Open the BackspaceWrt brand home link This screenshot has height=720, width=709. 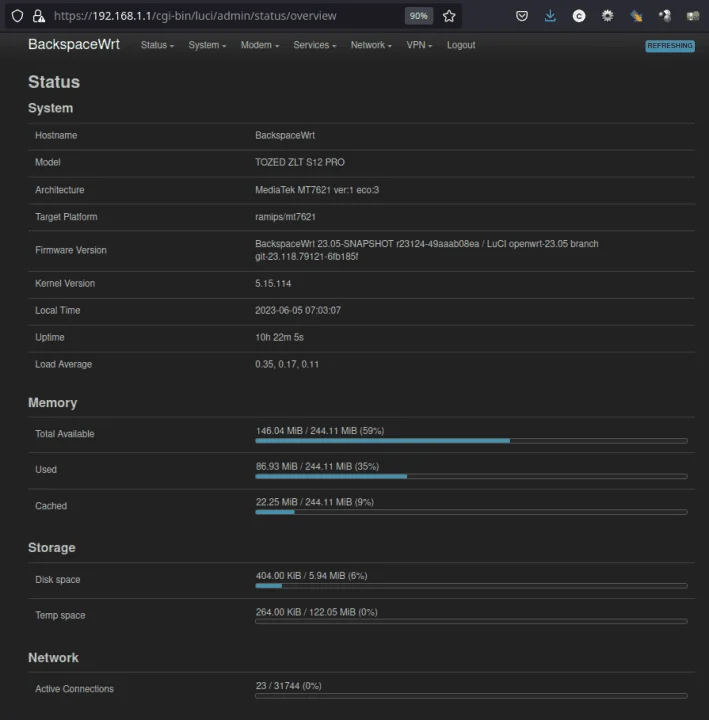point(74,45)
